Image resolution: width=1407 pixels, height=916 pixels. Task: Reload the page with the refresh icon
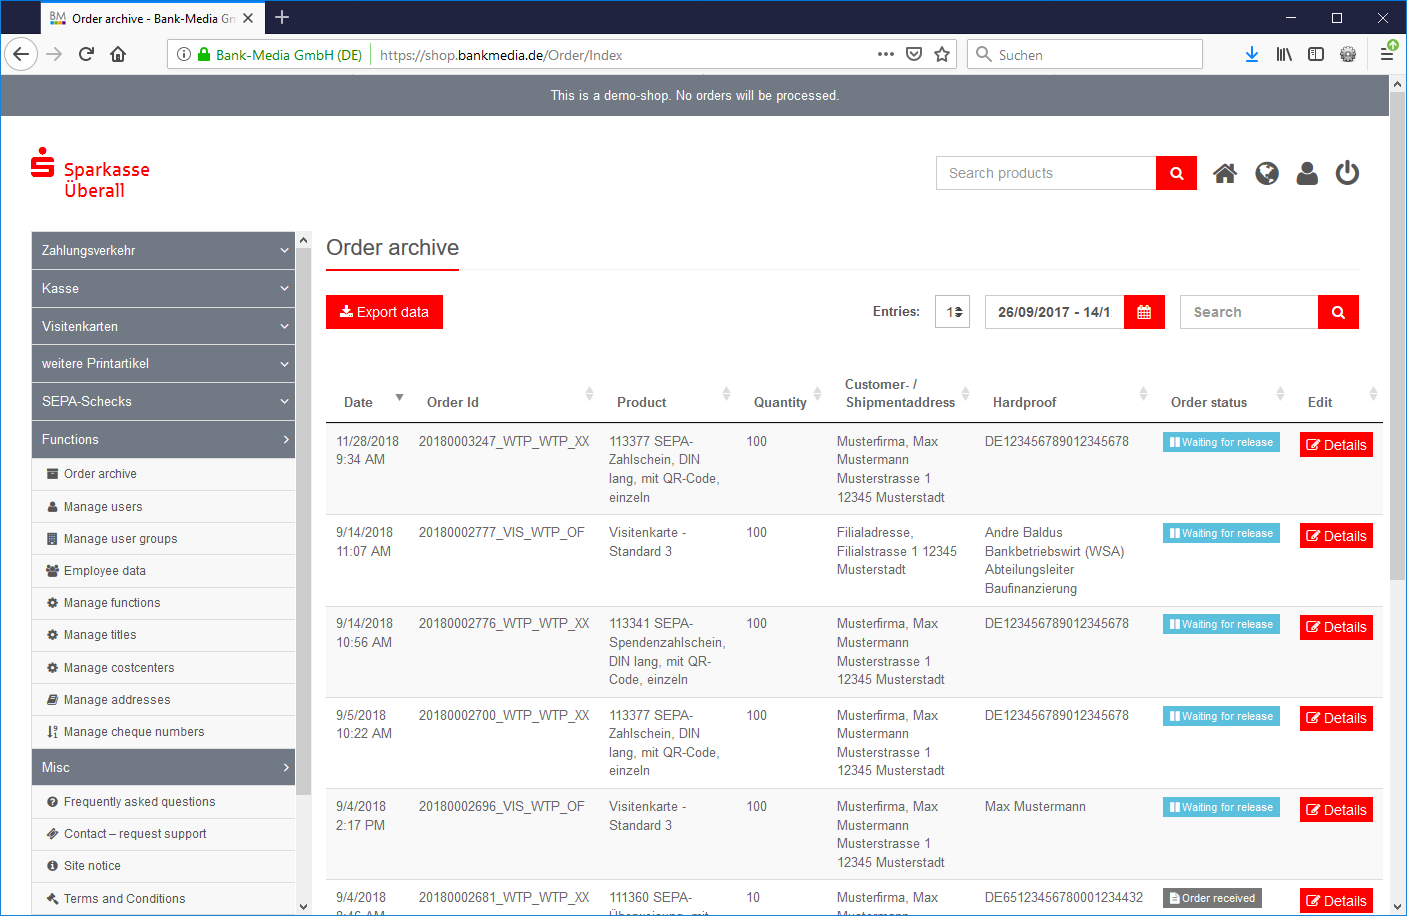coord(86,54)
